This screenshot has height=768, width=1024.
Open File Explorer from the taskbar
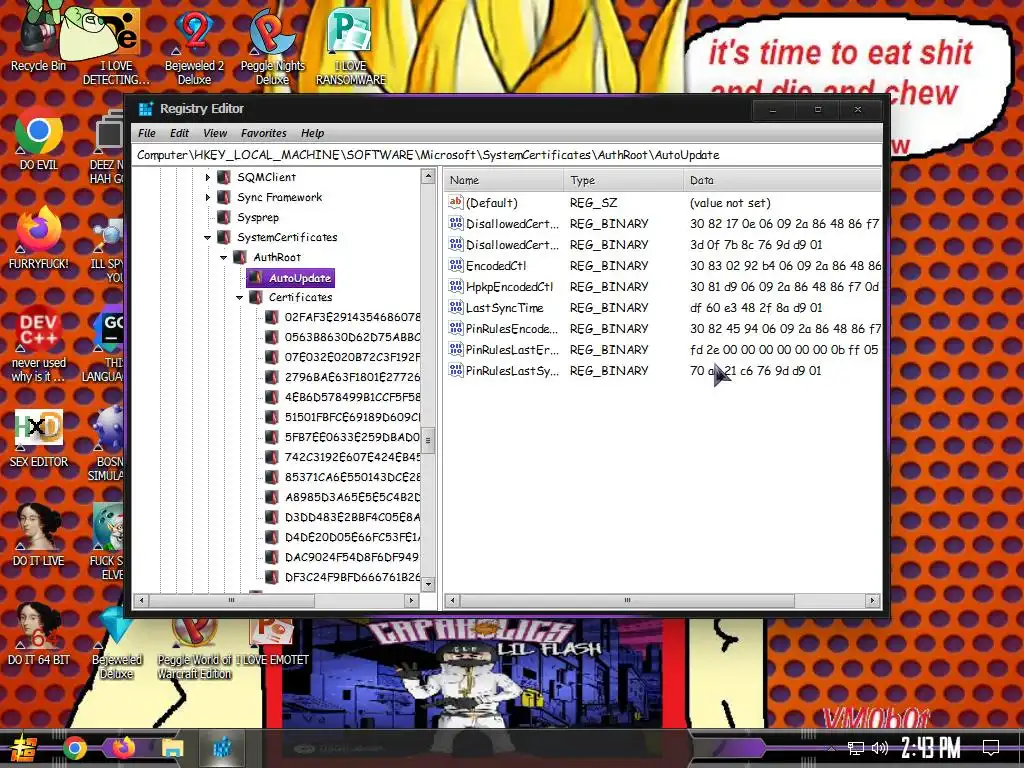tap(172, 748)
